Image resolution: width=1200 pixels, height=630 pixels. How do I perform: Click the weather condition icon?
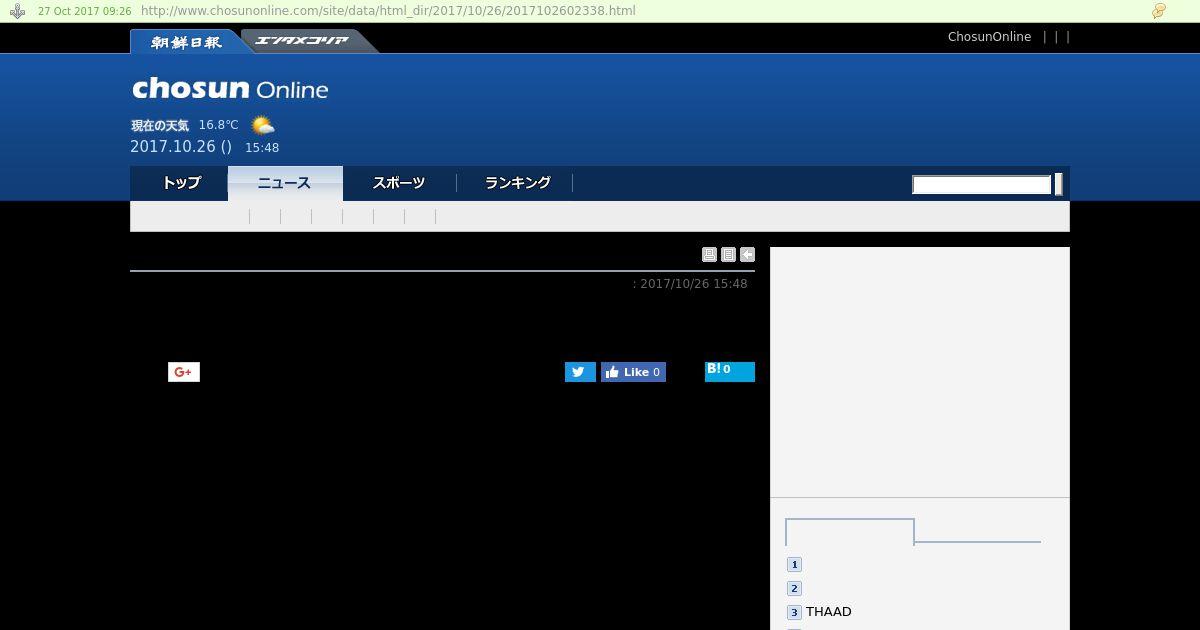(x=262, y=126)
